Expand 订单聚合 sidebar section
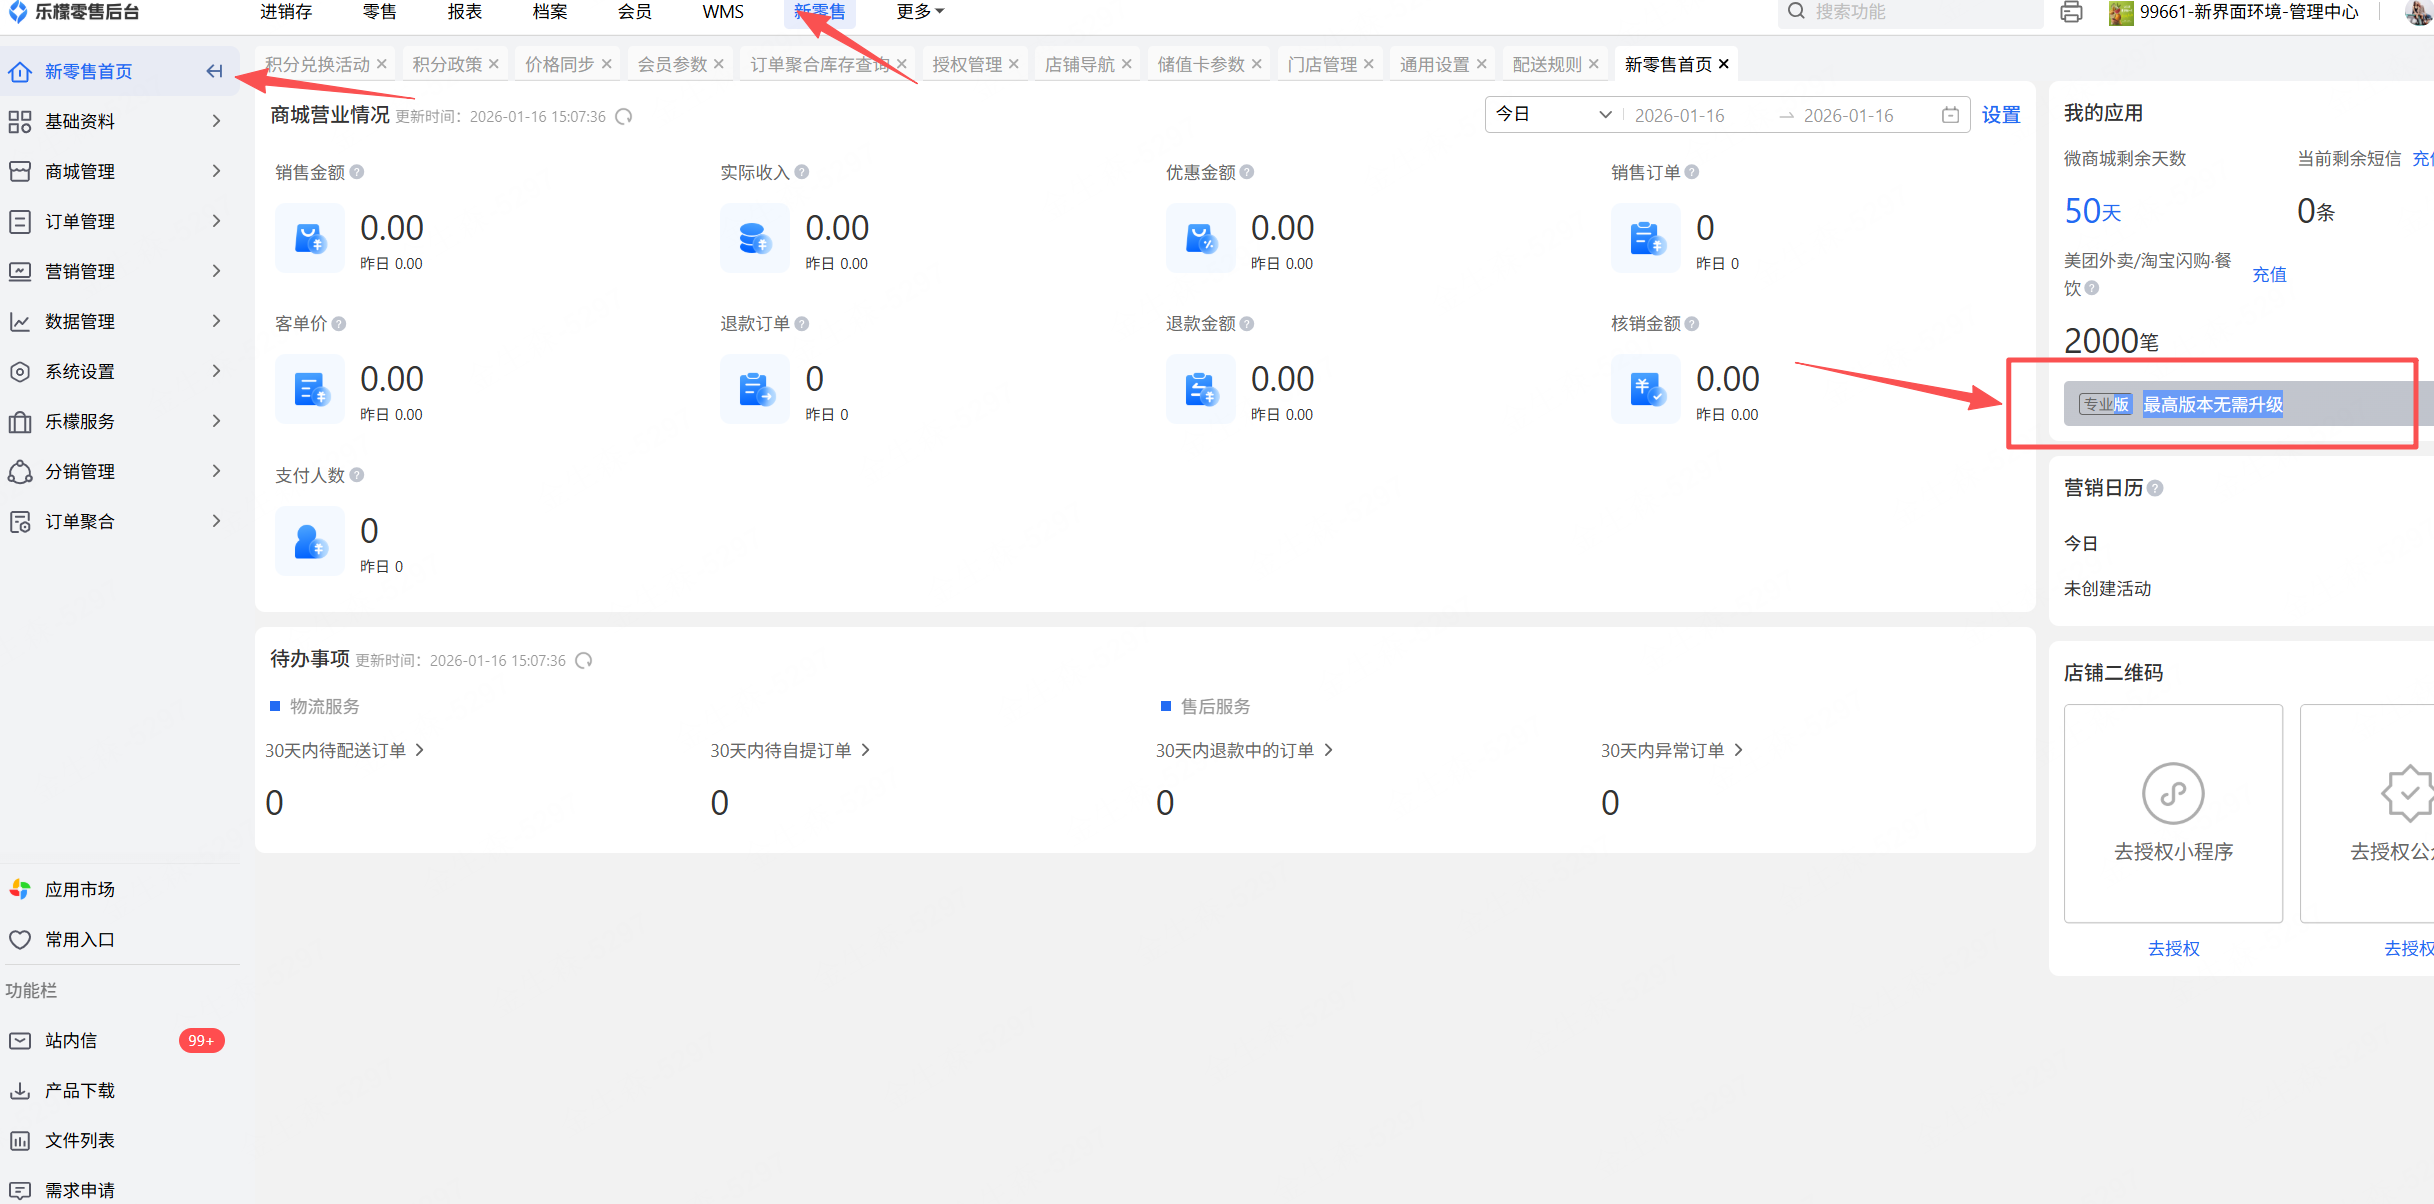This screenshot has height=1204, width=2434. pos(117,521)
